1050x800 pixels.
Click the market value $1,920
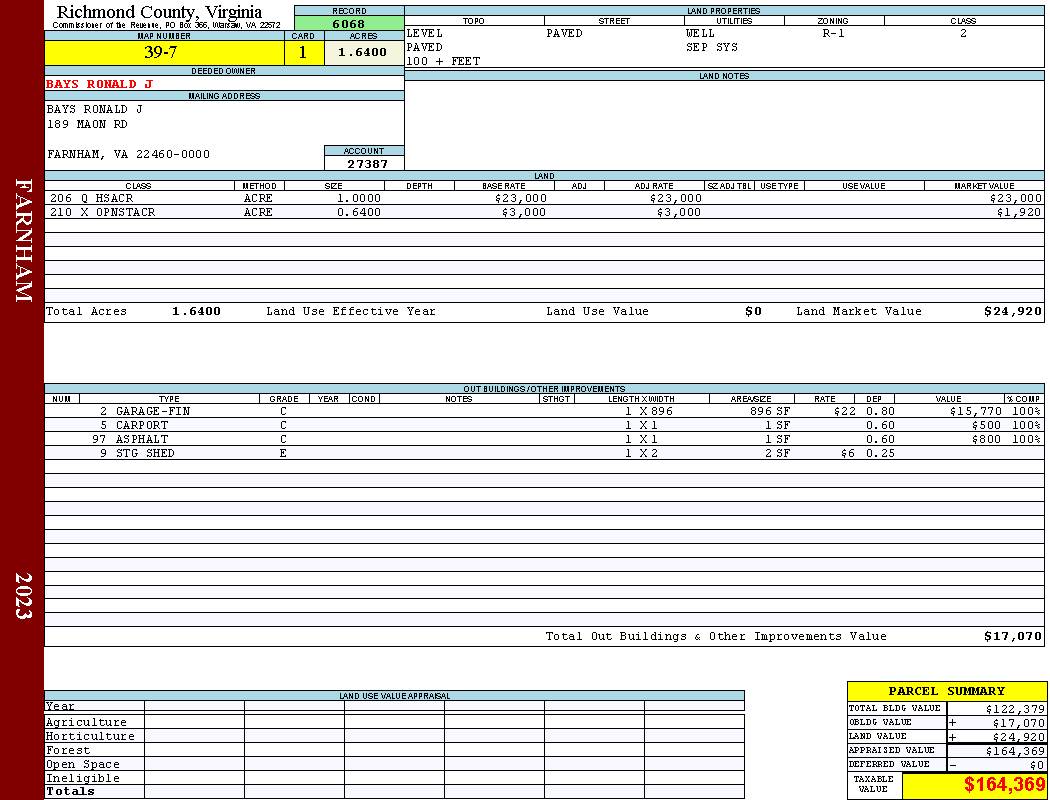1019,212
